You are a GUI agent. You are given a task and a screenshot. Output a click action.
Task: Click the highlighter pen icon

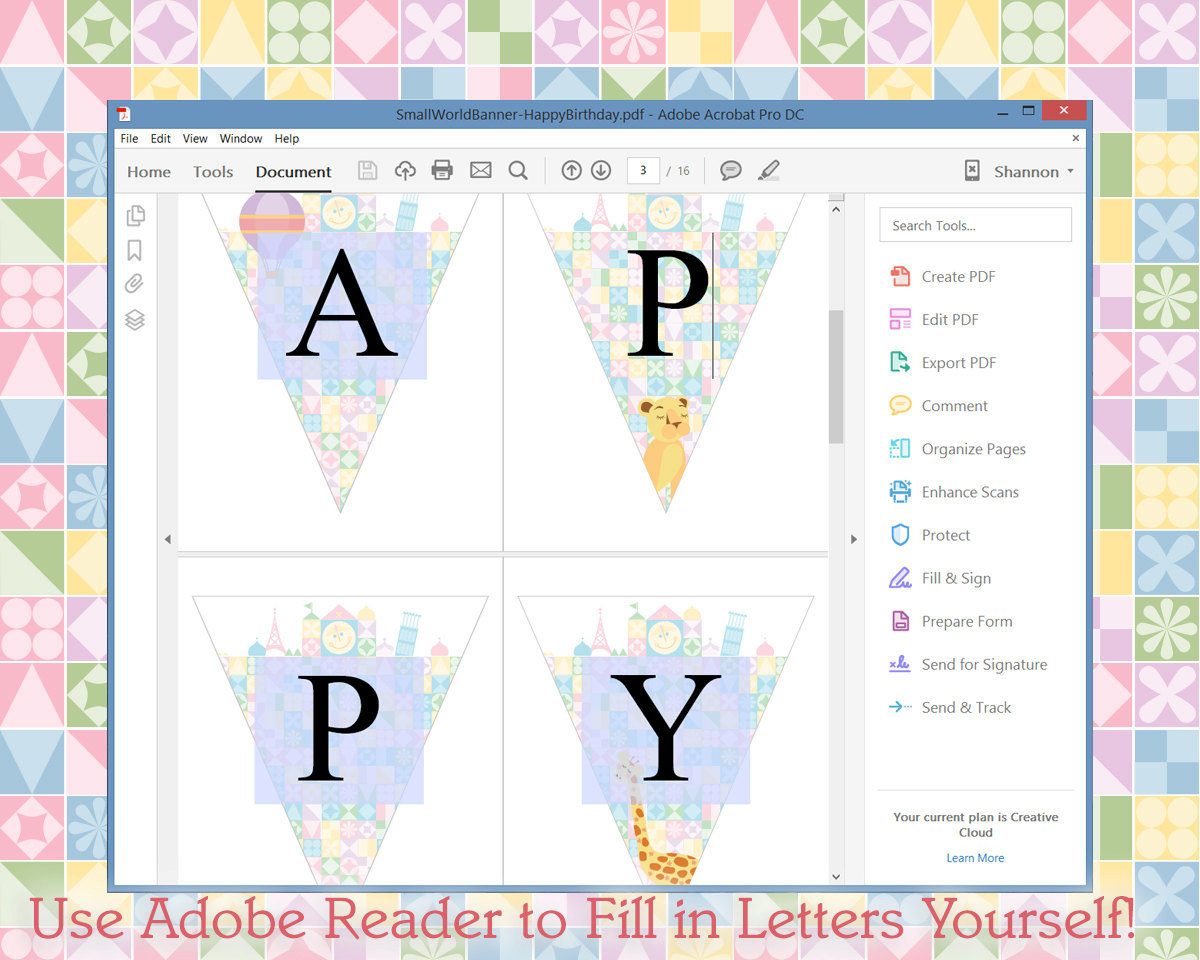pos(768,171)
